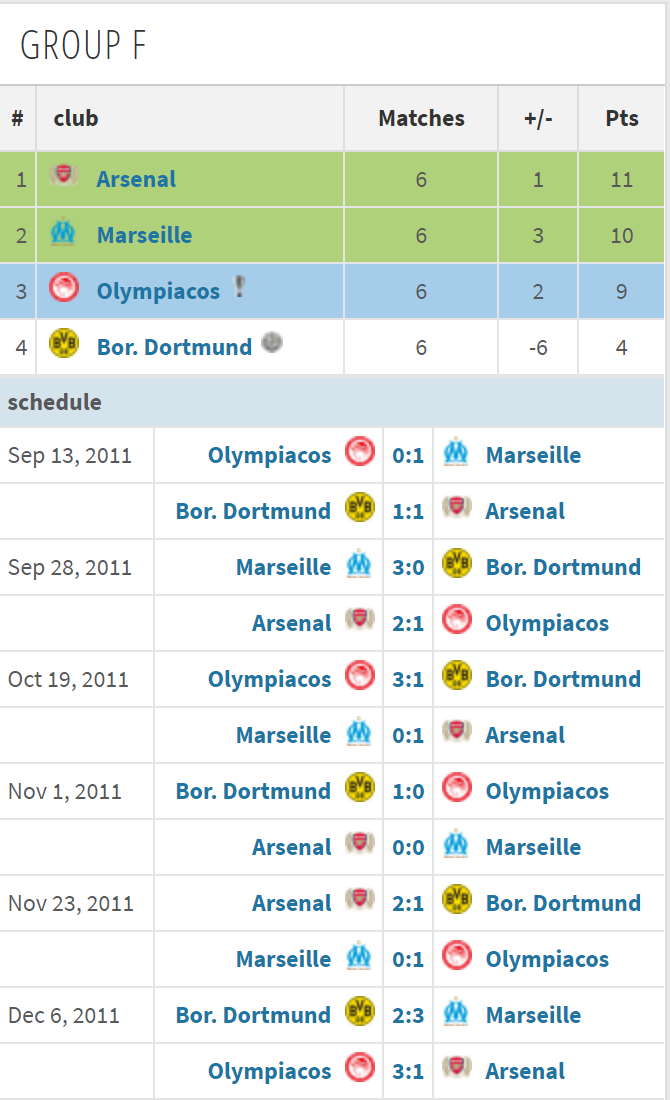Click Olympiacos' crest in the standings table
Screen dimensions: 670x1100
click(64, 290)
